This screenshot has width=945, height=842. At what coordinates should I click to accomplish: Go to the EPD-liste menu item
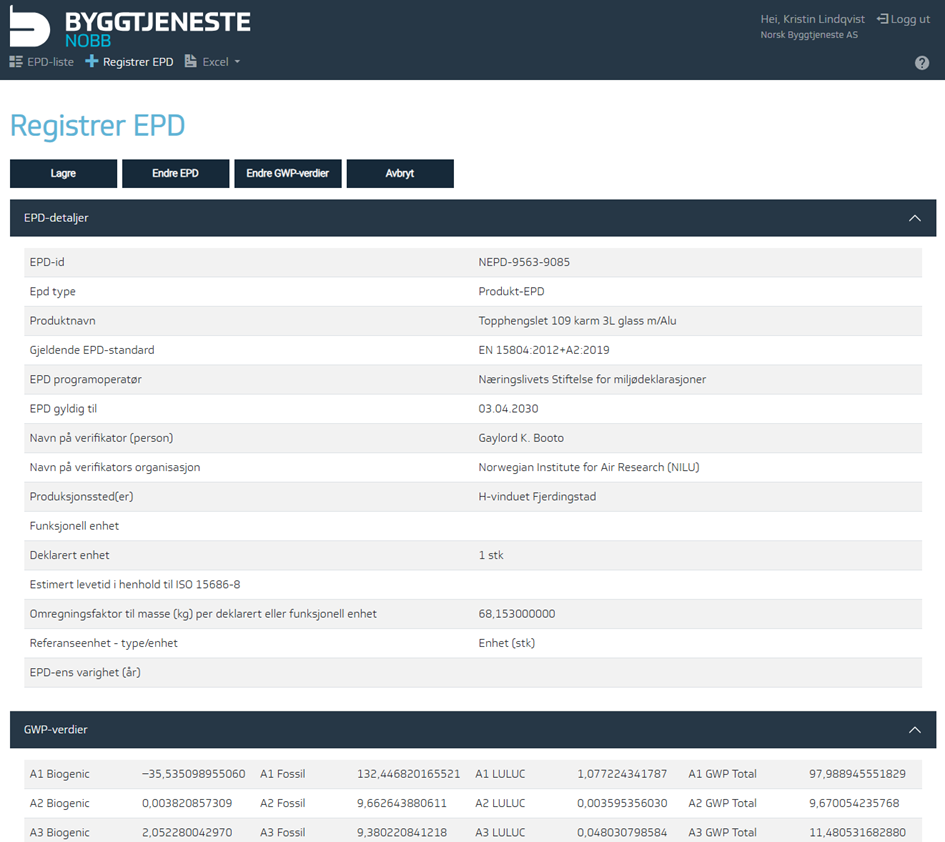point(50,62)
